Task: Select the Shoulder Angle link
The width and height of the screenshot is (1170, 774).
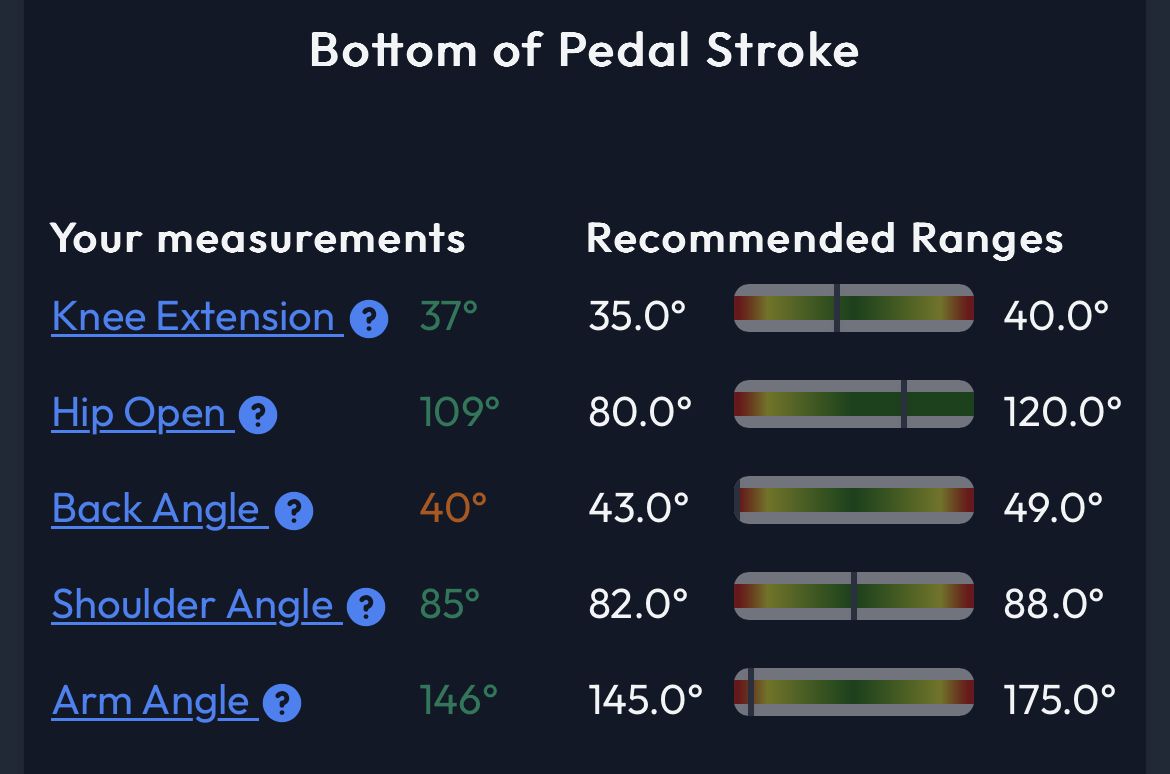Action: (192, 605)
